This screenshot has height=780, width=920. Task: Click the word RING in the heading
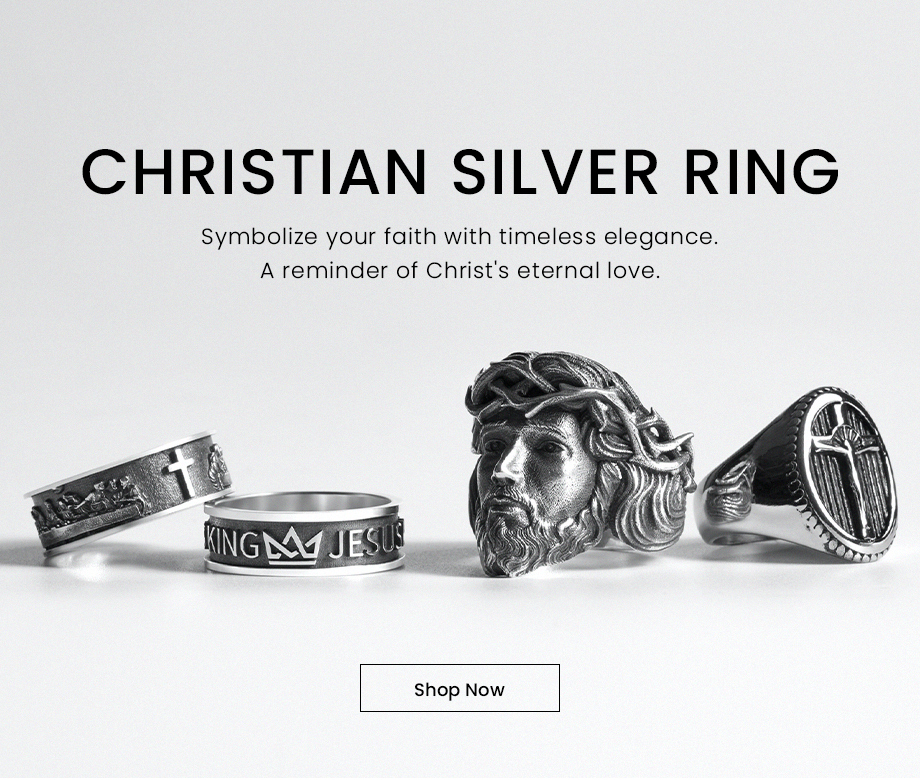coord(762,171)
